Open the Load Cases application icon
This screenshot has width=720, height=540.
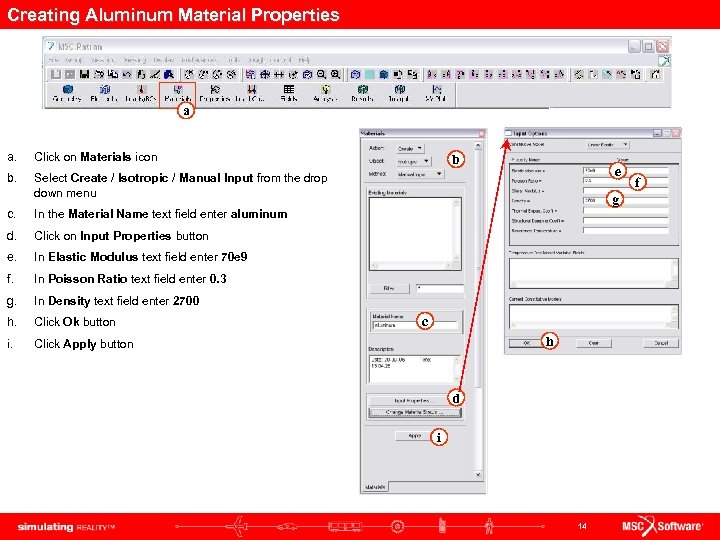coord(251,93)
